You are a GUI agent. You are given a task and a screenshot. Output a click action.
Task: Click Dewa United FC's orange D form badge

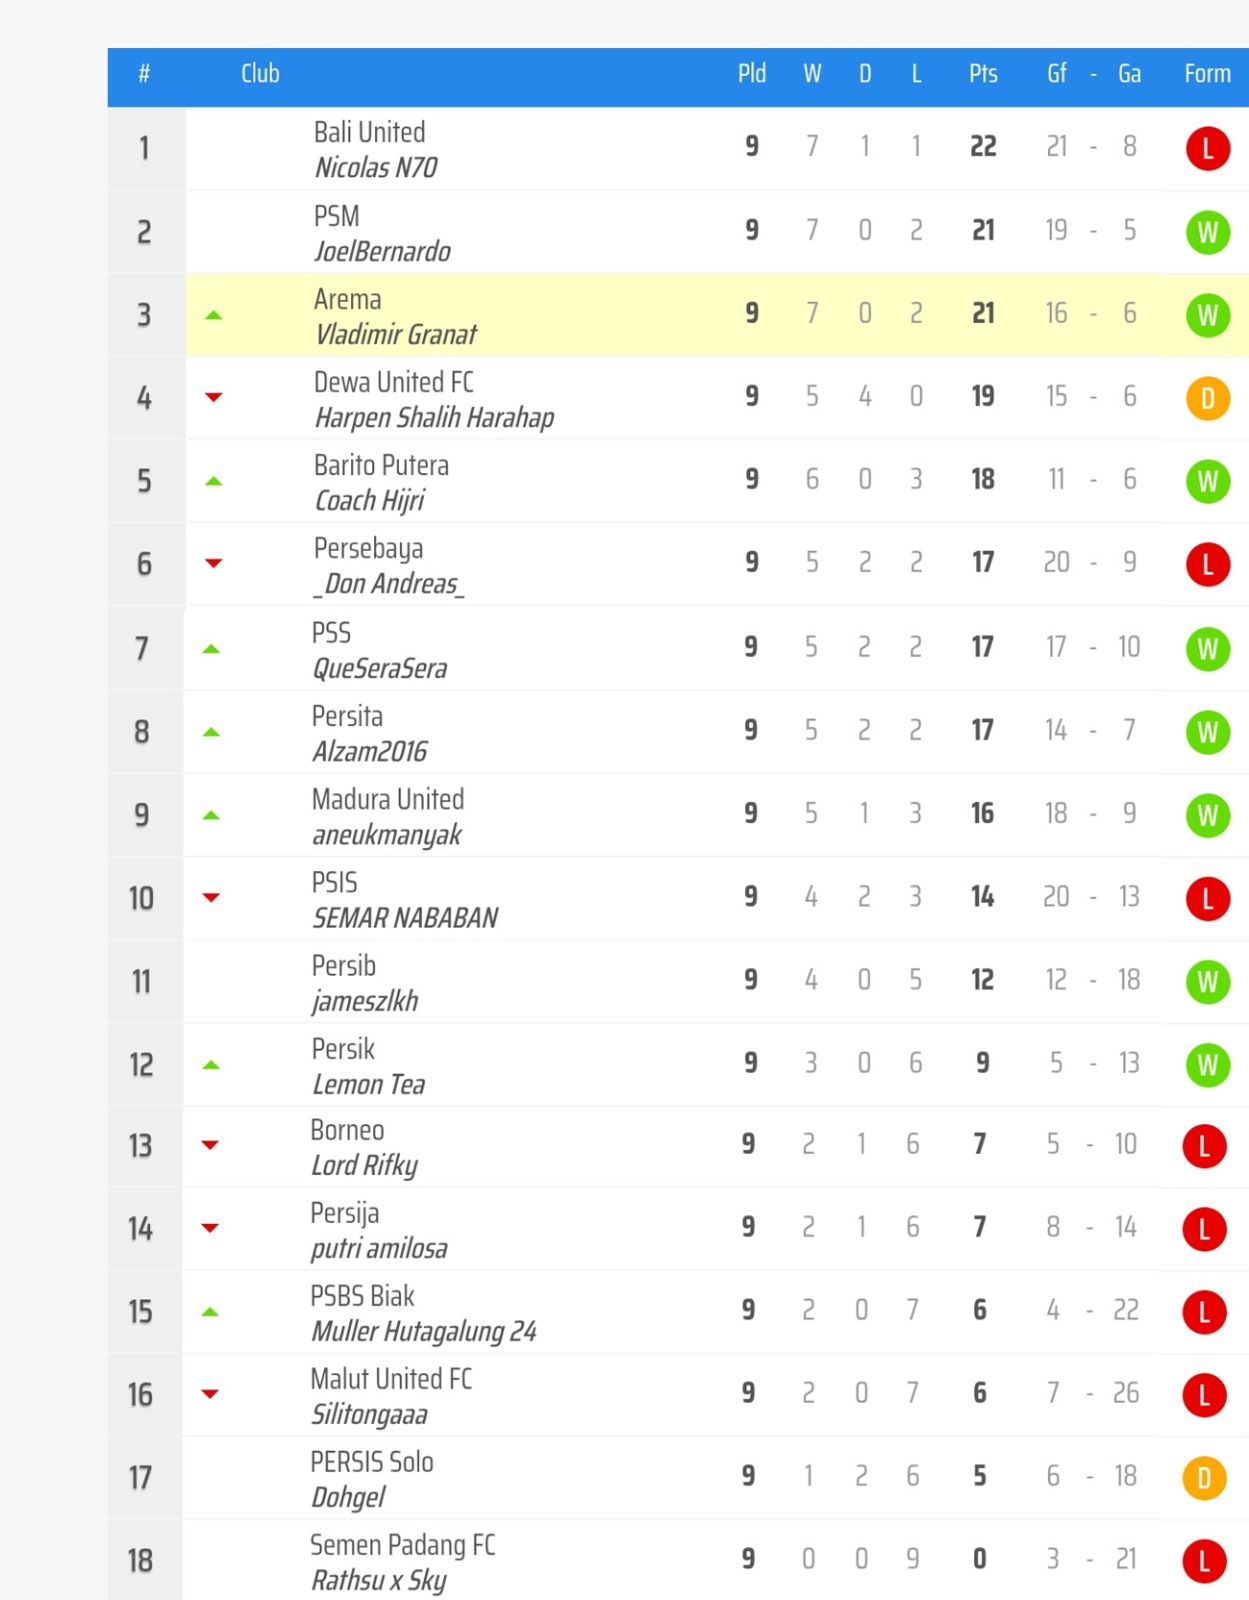(x=1207, y=399)
